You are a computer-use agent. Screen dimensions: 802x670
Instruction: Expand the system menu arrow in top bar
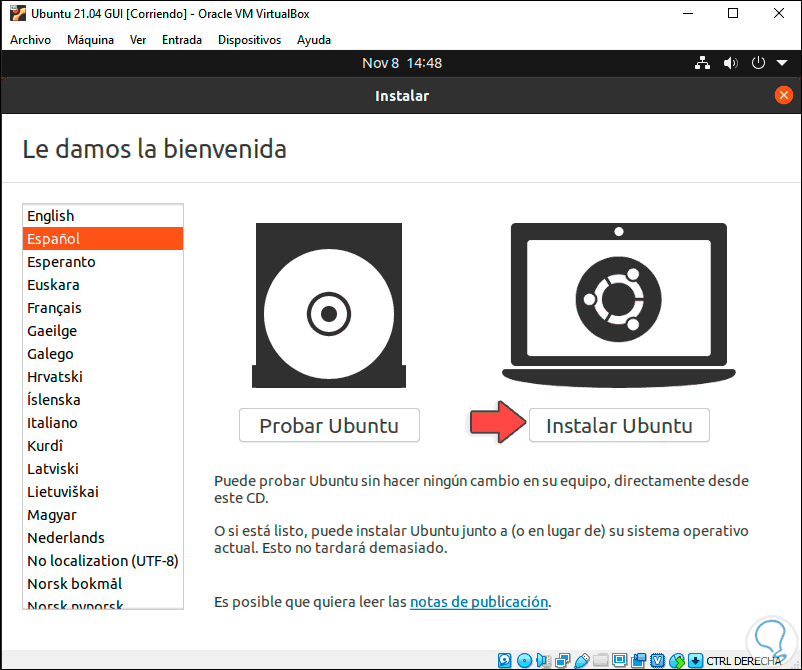coord(782,63)
